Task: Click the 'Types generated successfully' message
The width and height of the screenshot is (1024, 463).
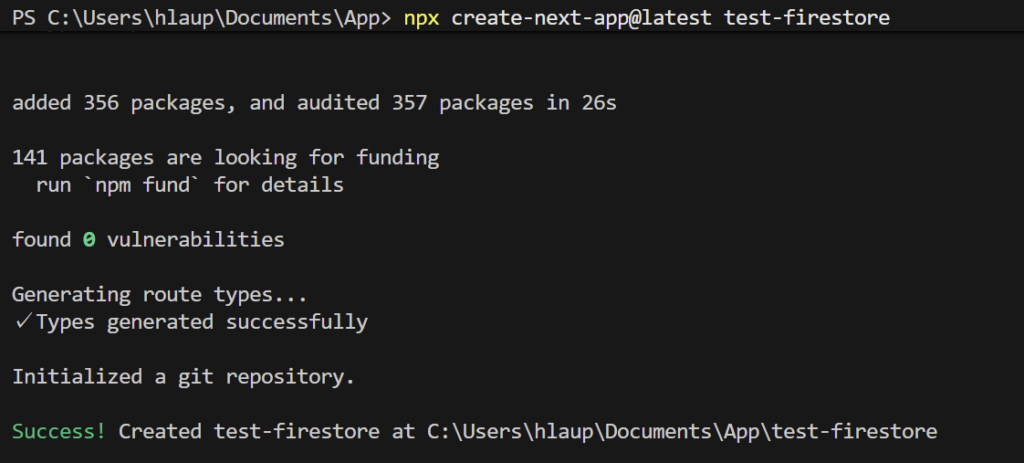Action: pos(202,322)
